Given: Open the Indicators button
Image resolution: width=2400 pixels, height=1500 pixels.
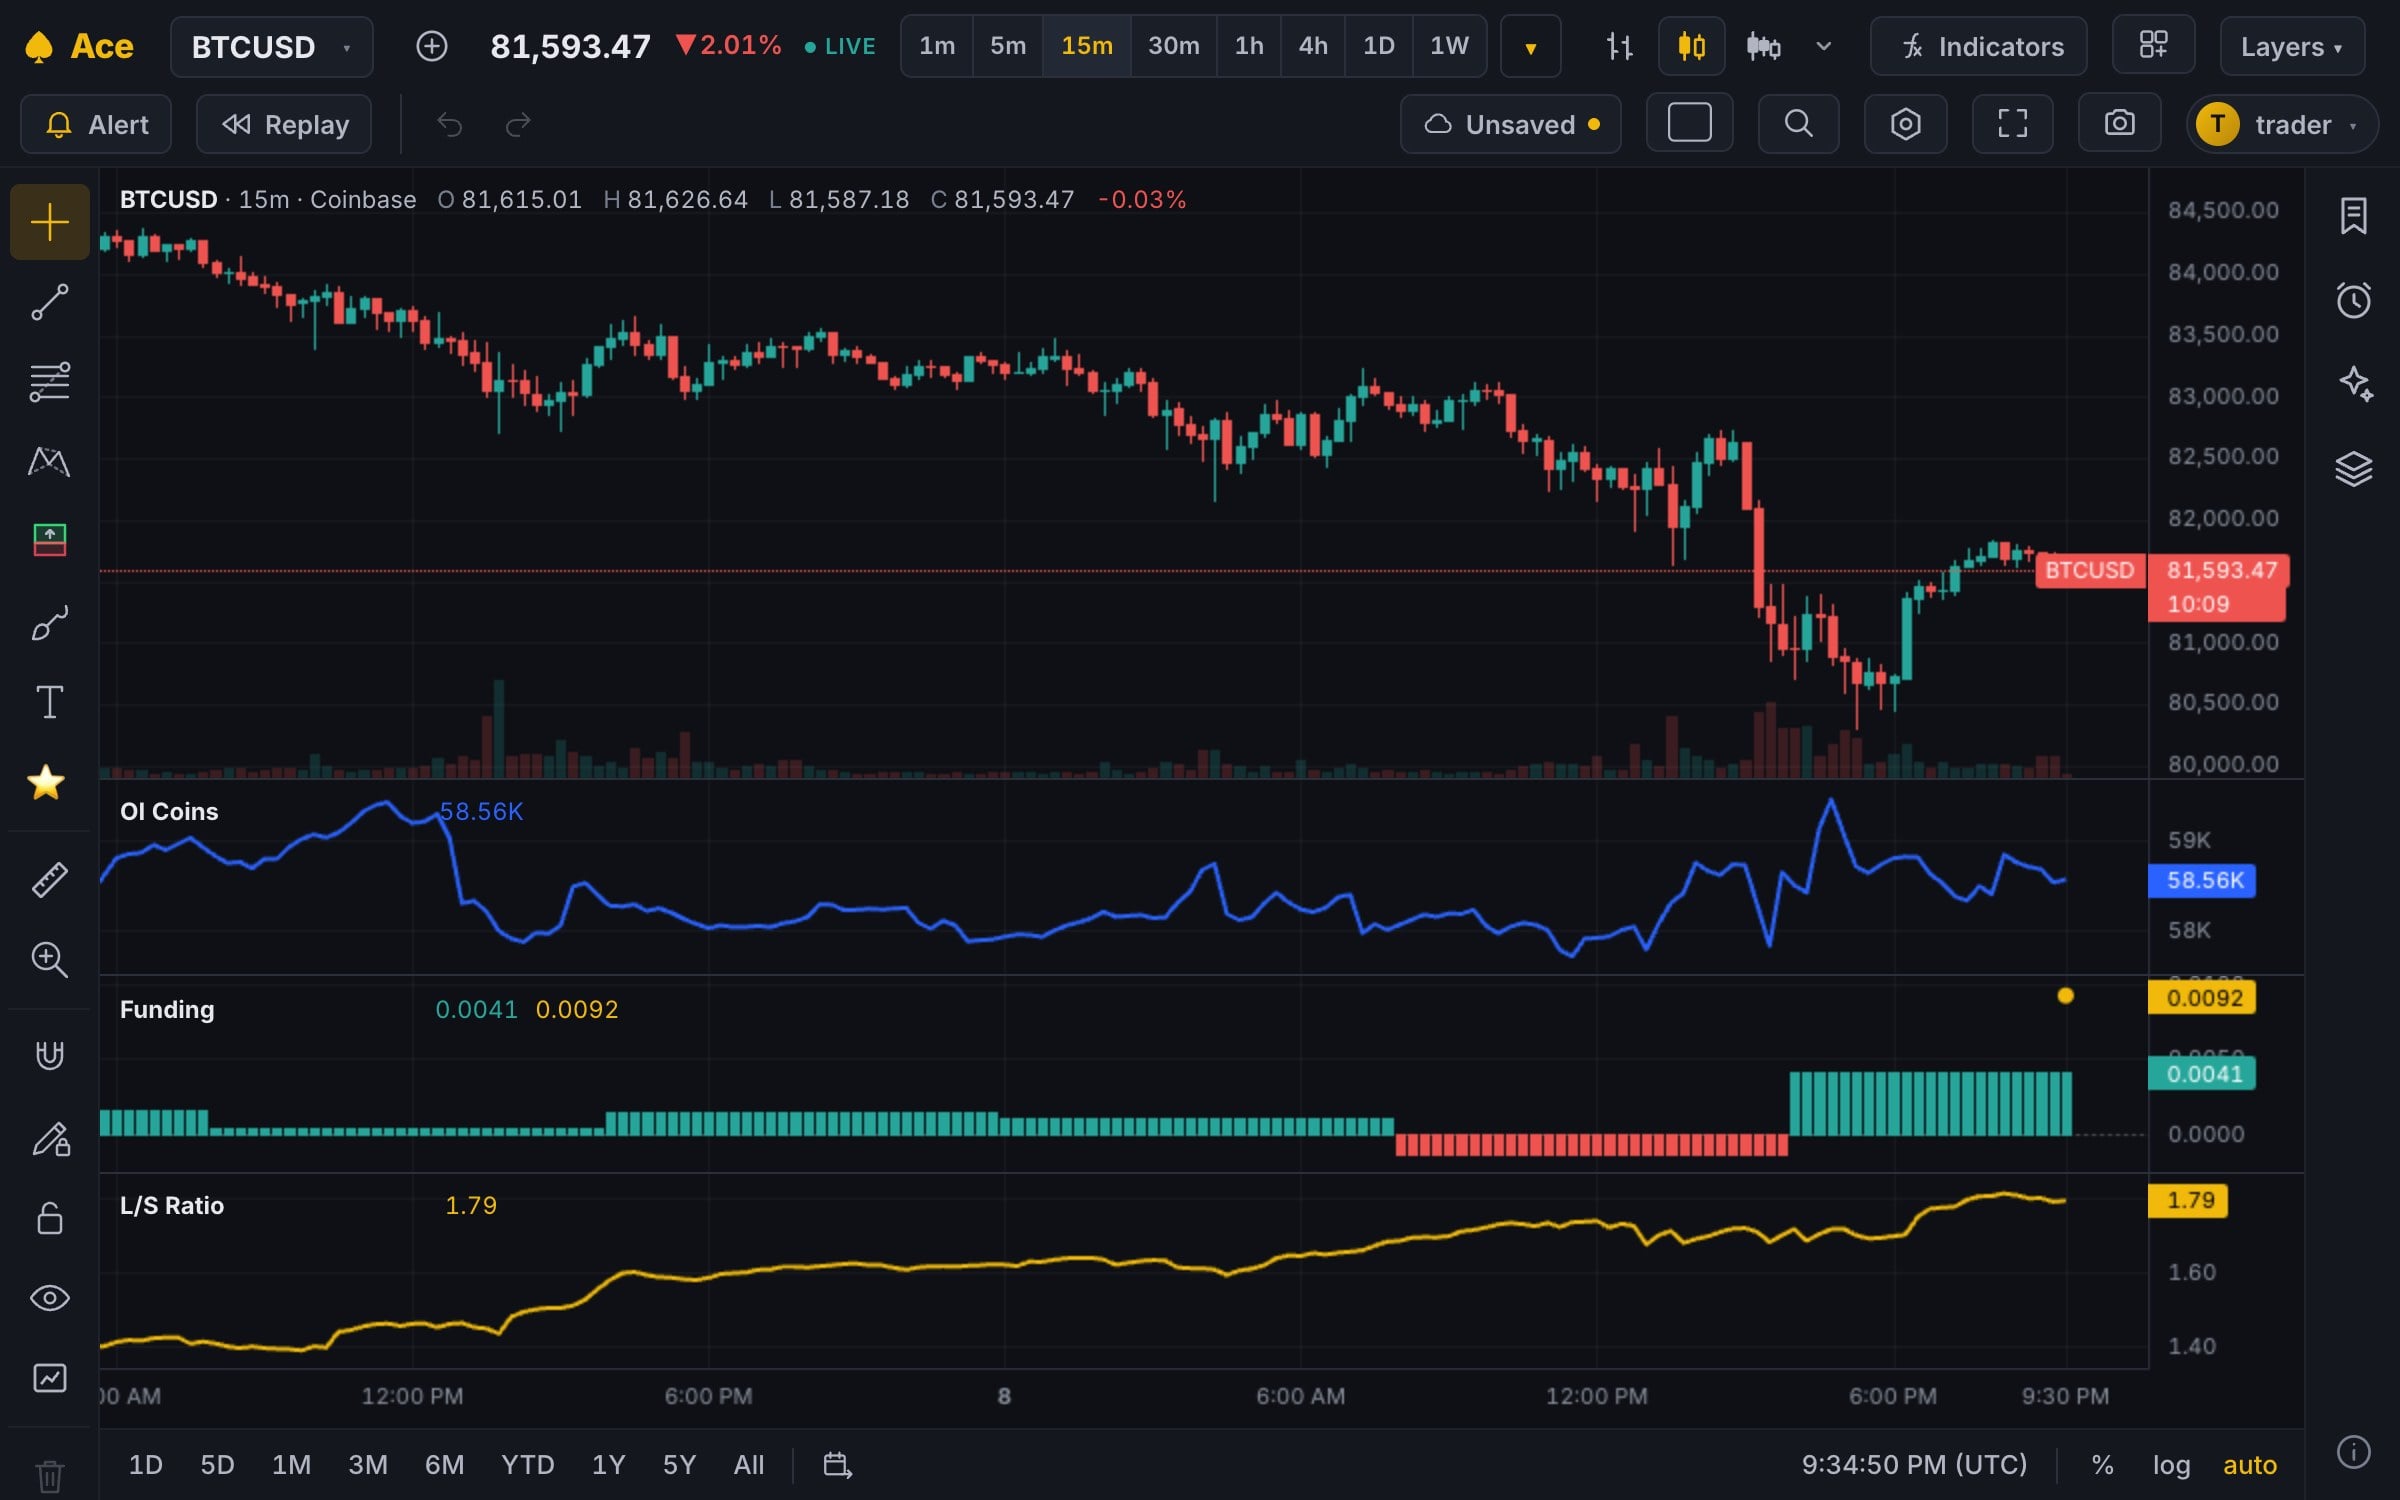Looking at the screenshot, I should [1979, 46].
